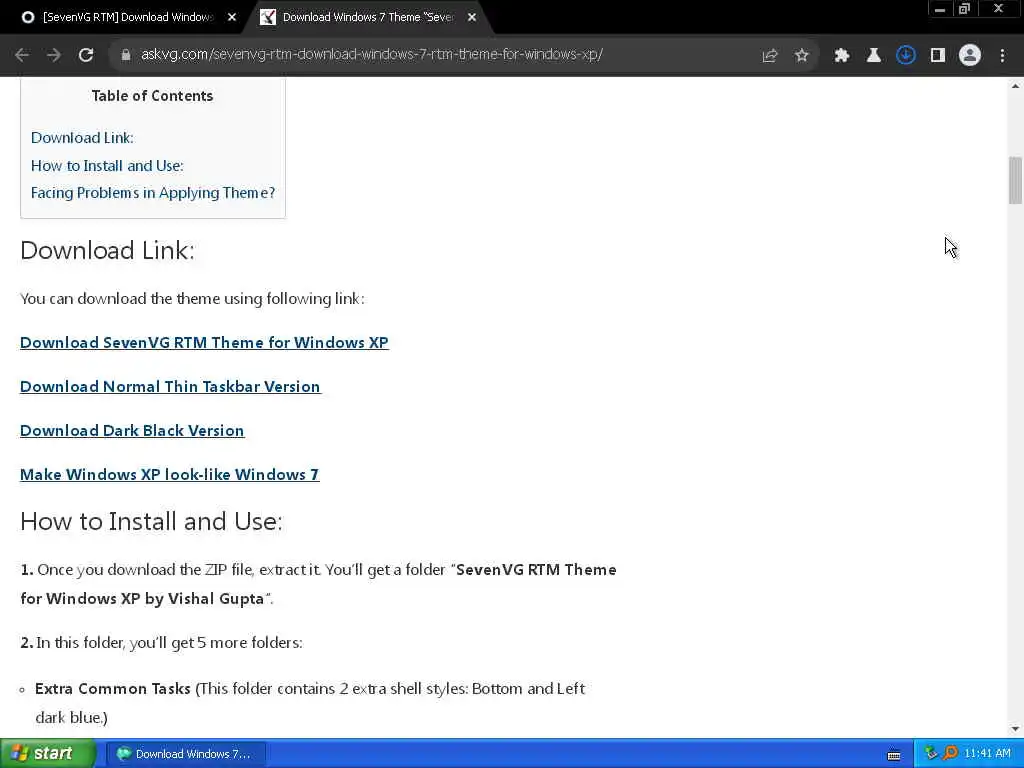1024x768 pixels.
Task: Open Download Dark Black Version link
Action: pyautogui.click(x=133, y=430)
